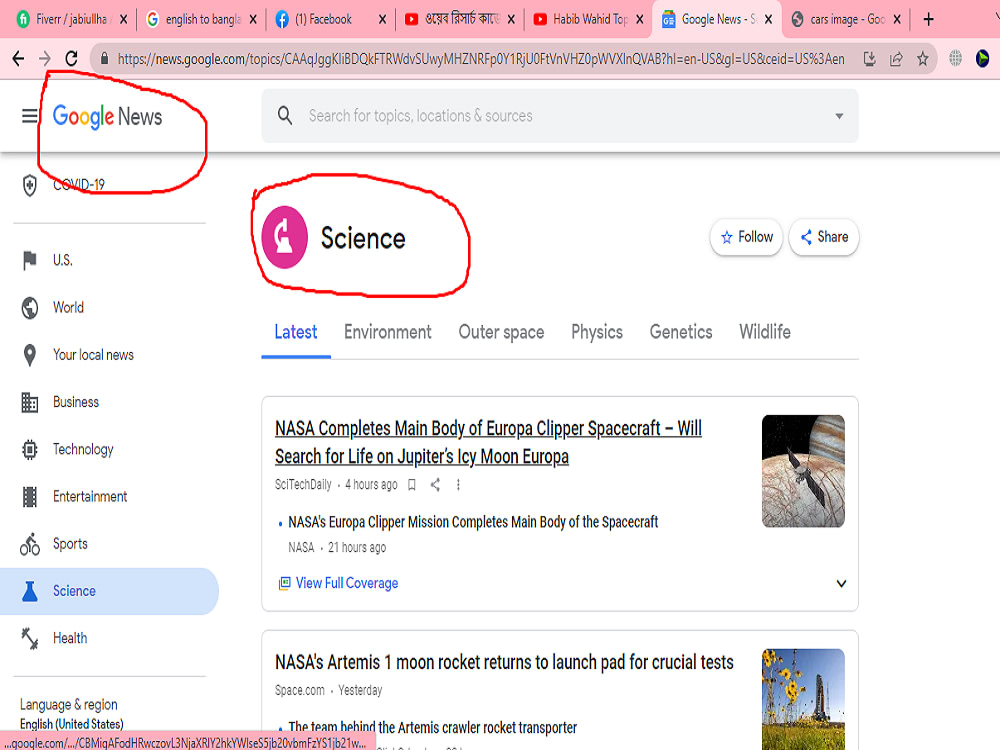Save the Europa Clipper story bookmark icon
This screenshot has width=1000, height=750.
[x=412, y=485]
